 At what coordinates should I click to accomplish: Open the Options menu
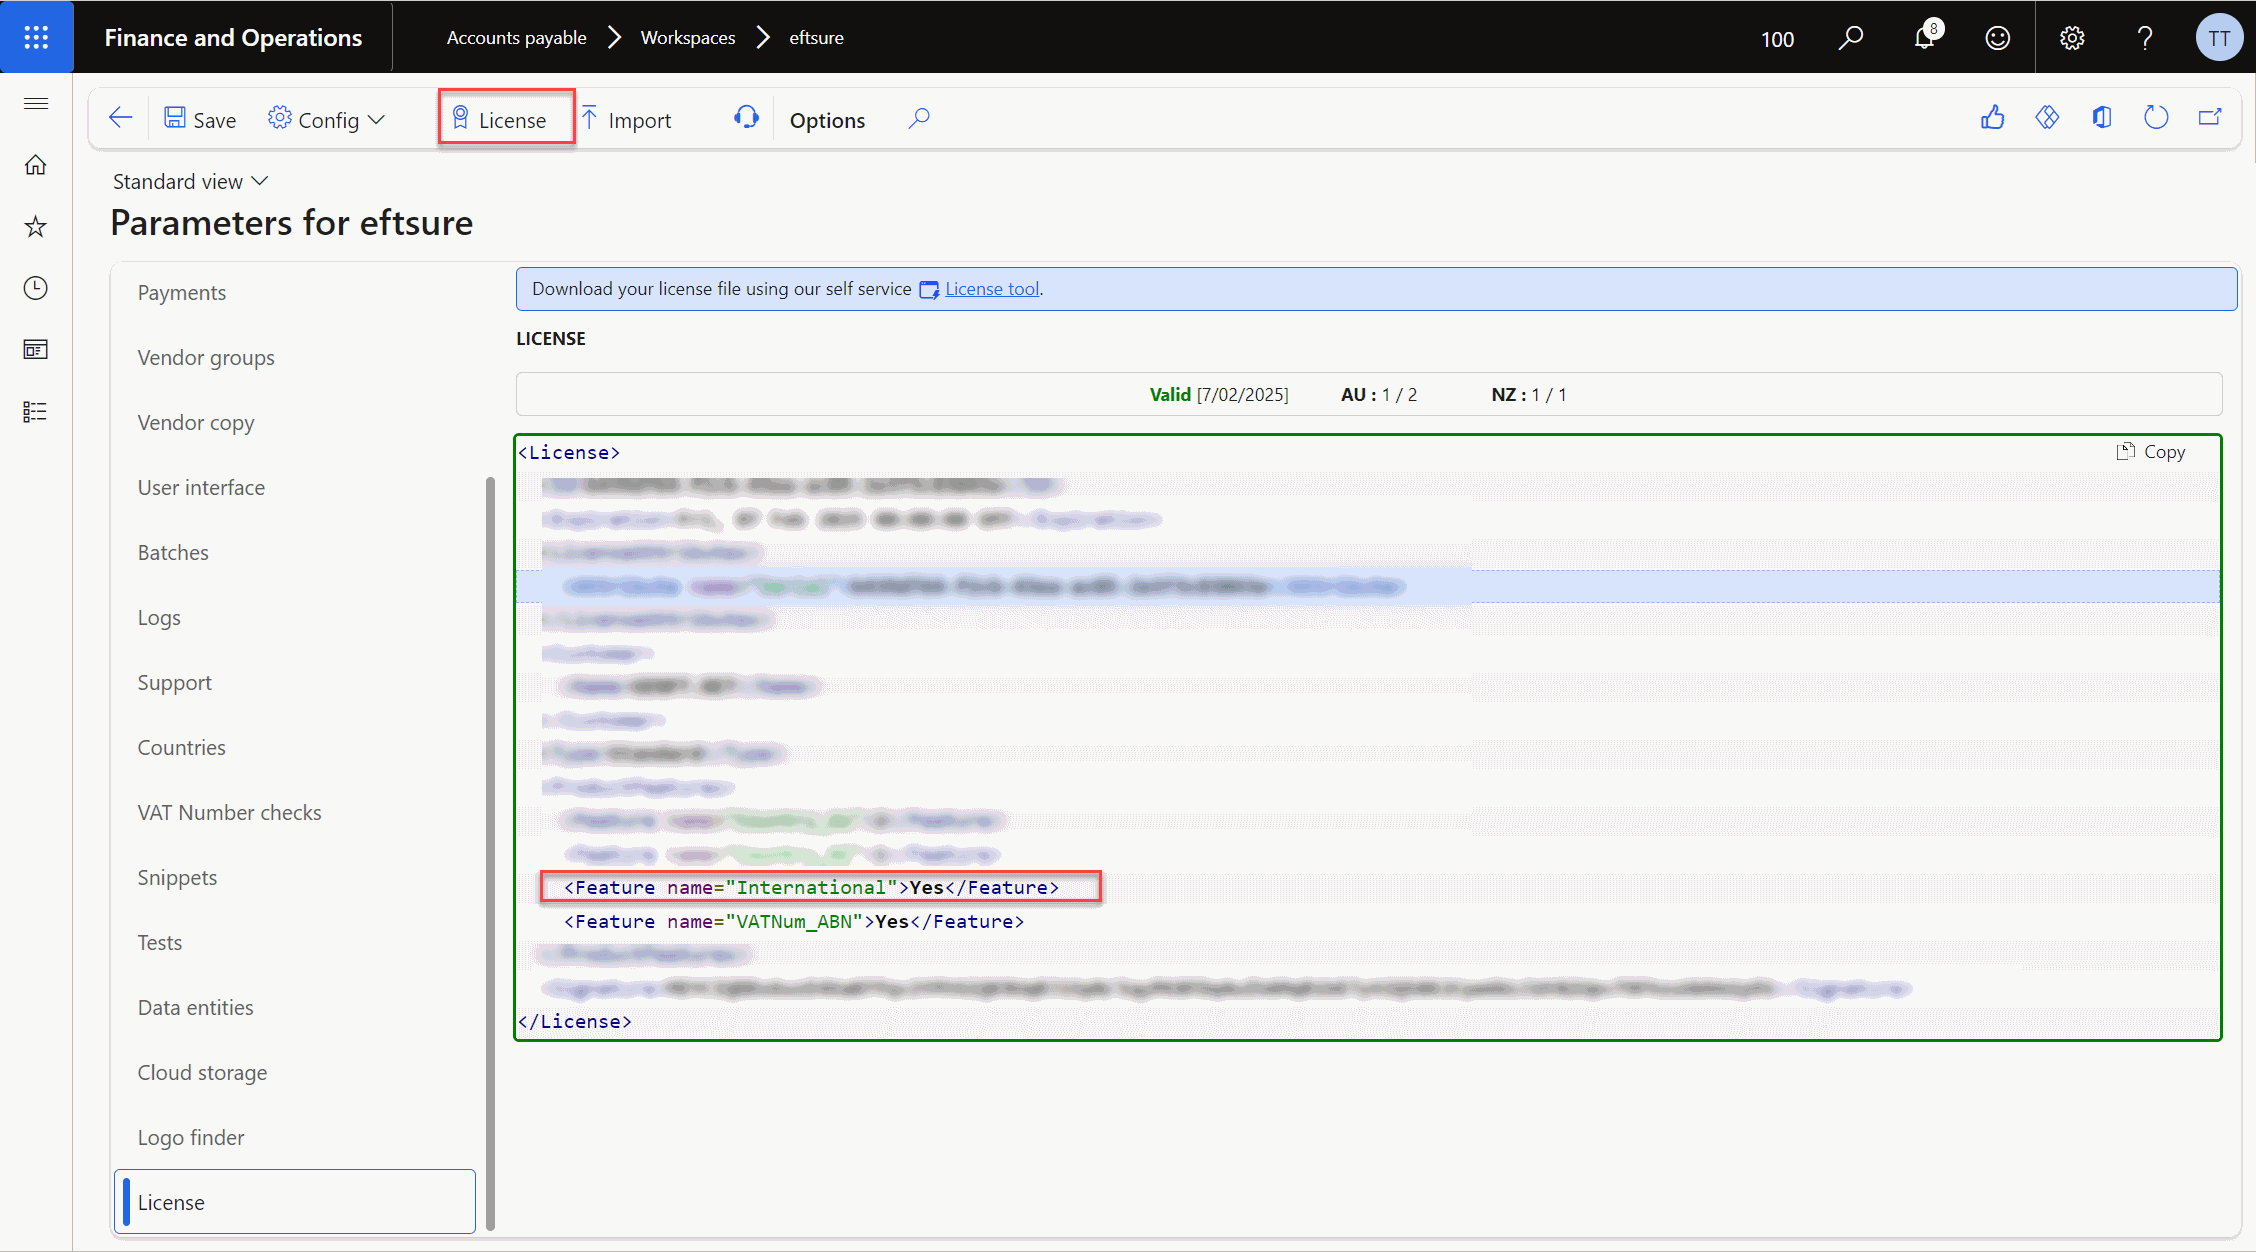827,120
